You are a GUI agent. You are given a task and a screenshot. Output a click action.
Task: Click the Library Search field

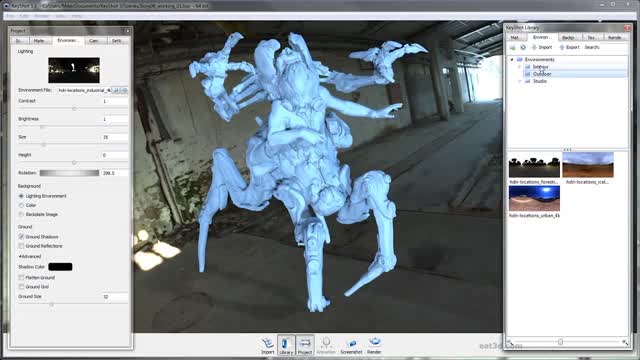click(x=614, y=47)
